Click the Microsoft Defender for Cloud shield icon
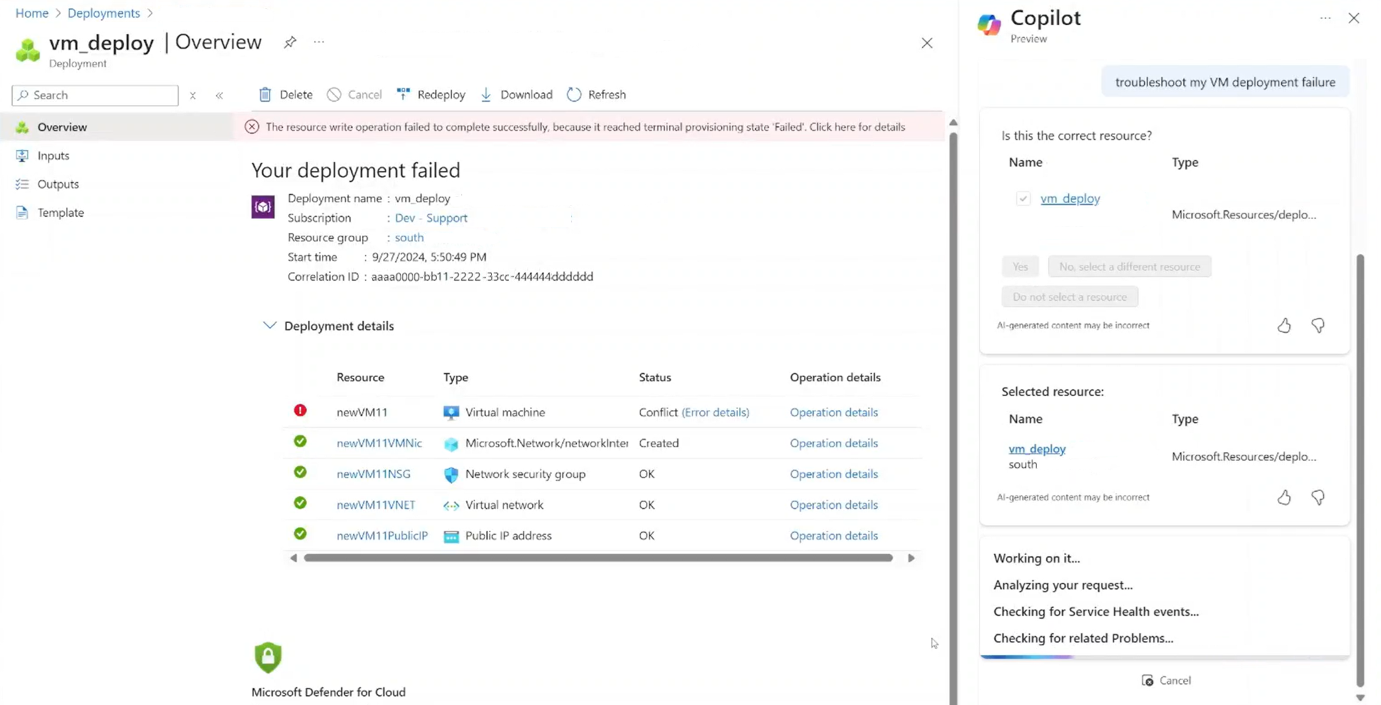This screenshot has height=705, width=1381. tap(268, 657)
